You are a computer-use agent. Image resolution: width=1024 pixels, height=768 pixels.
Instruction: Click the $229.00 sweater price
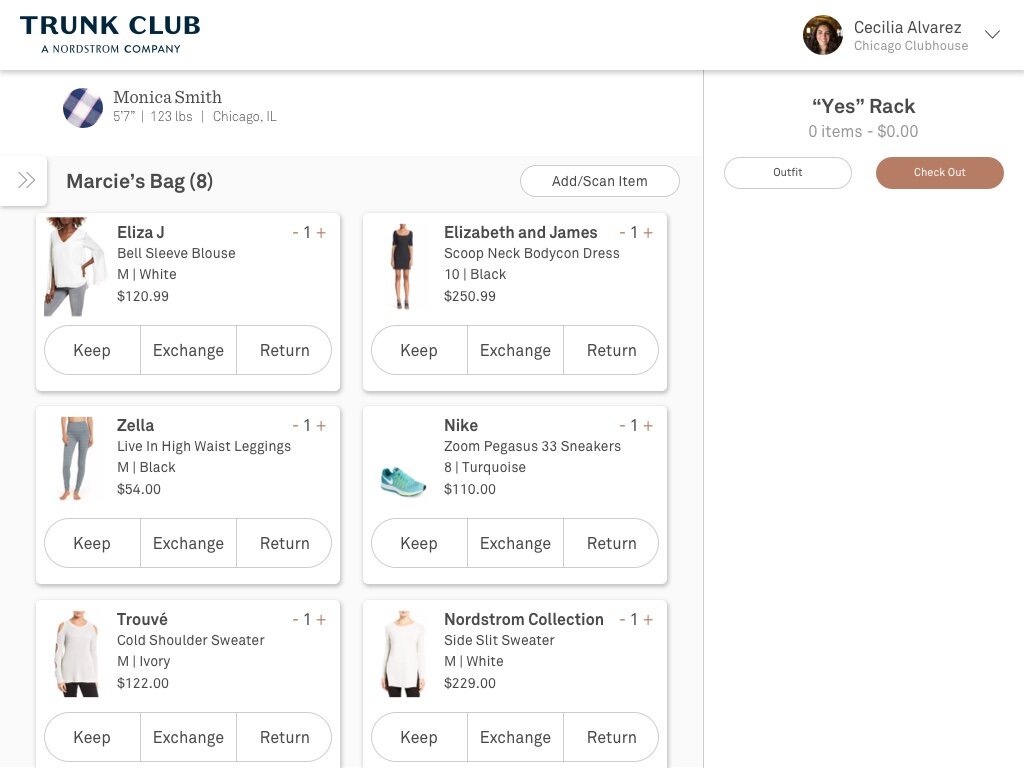[470, 683]
